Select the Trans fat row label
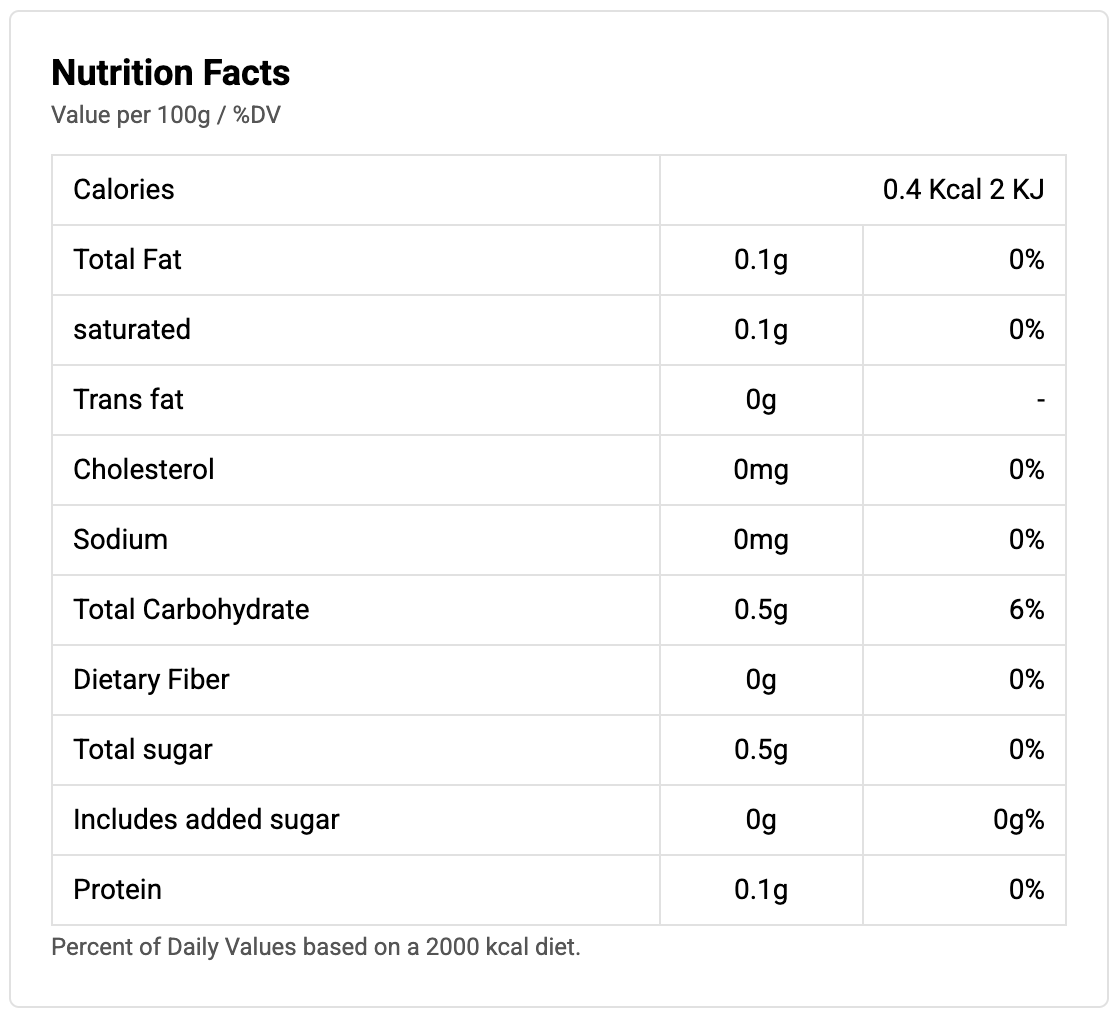This screenshot has width=1118, height=1018. (129, 400)
